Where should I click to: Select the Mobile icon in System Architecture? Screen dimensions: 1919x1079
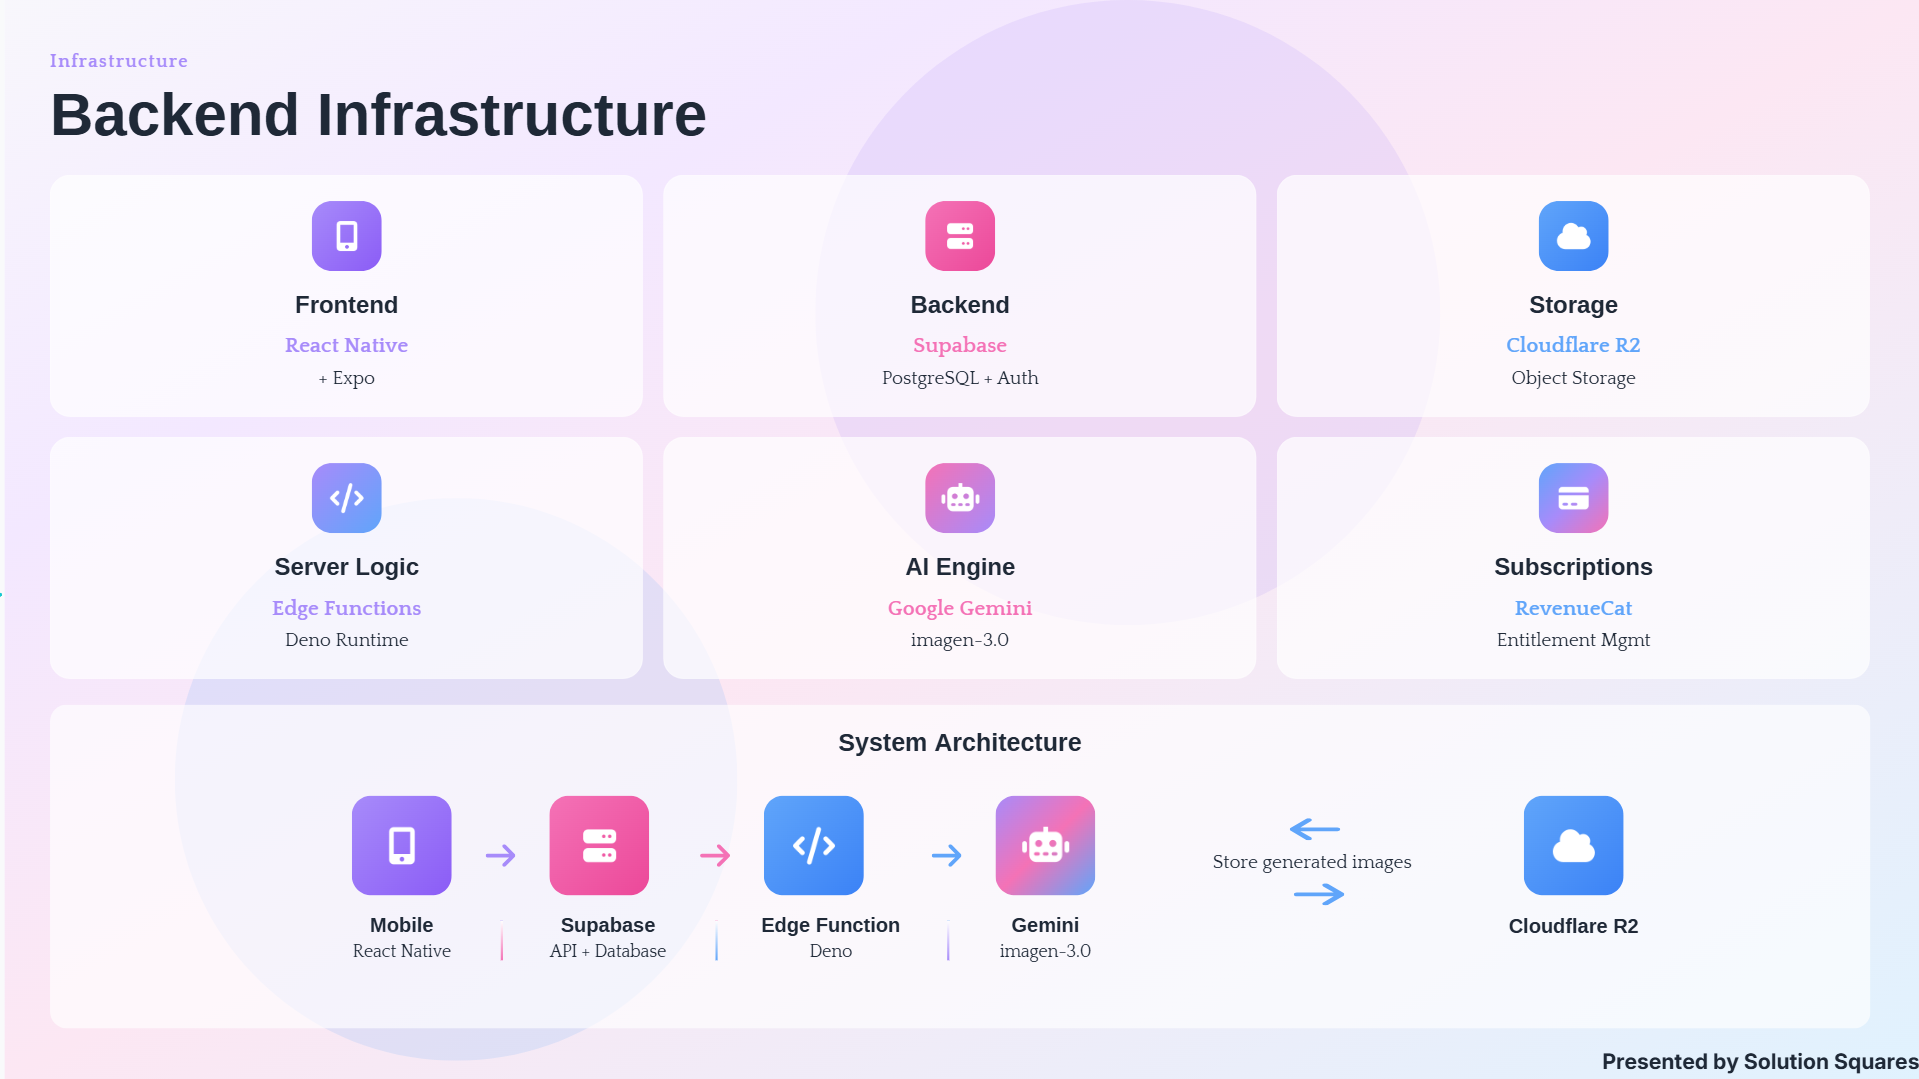[x=402, y=845]
